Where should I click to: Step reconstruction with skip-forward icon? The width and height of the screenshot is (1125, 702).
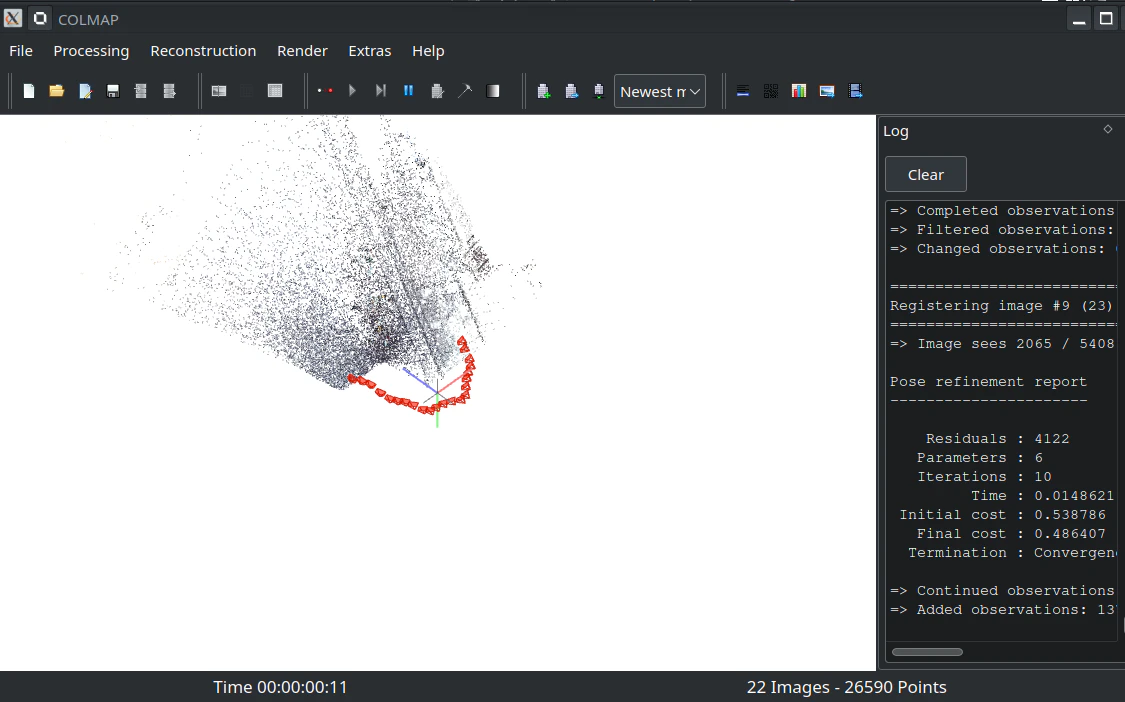(x=380, y=91)
